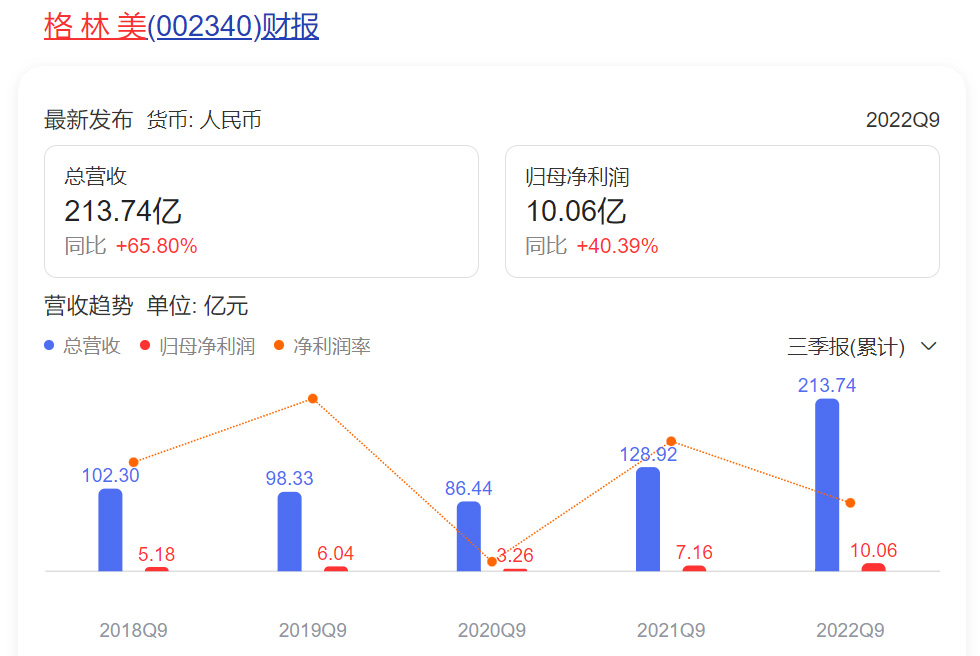
Task: Click the blue 总营收 legend dot
Action: pyautogui.click(x=49, y=345)
